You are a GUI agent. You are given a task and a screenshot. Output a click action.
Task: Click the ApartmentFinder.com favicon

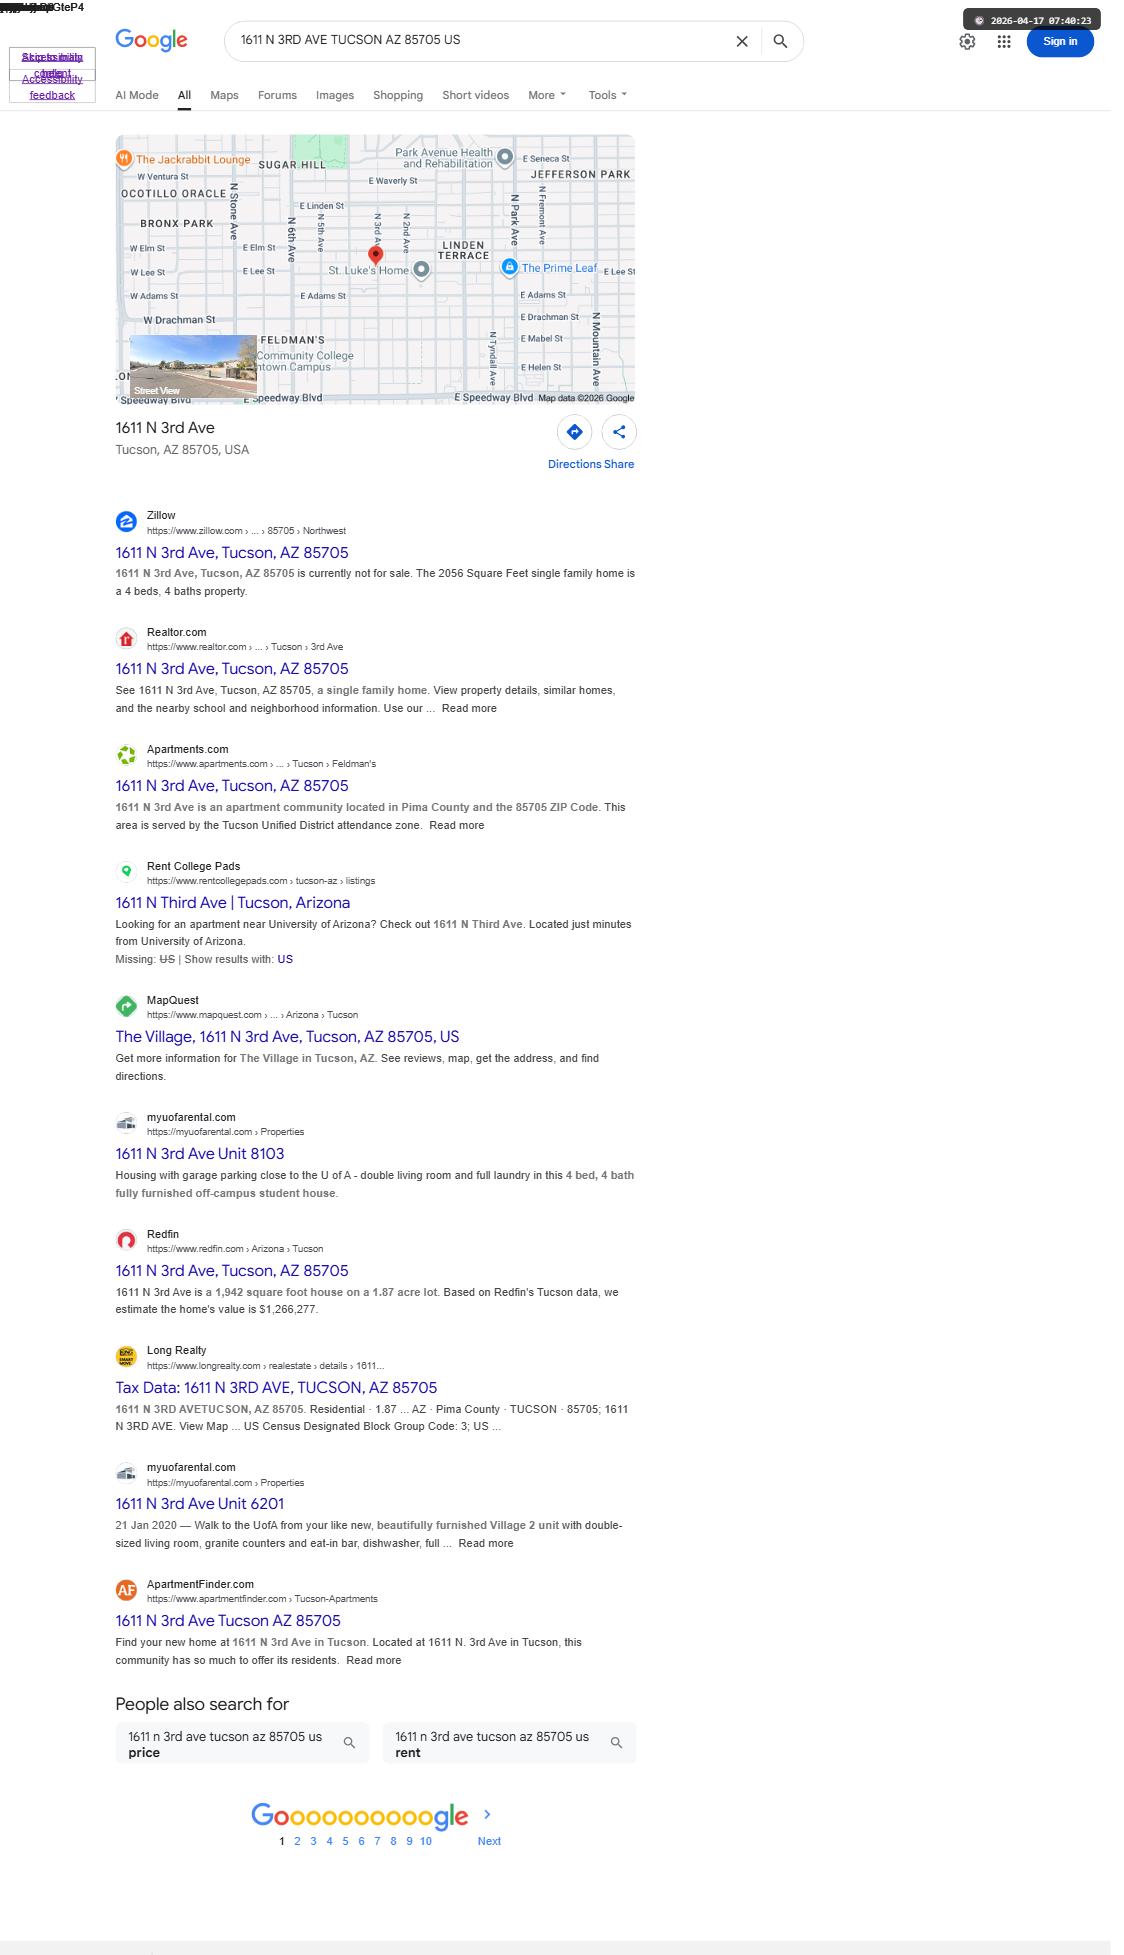(126, 1590)
